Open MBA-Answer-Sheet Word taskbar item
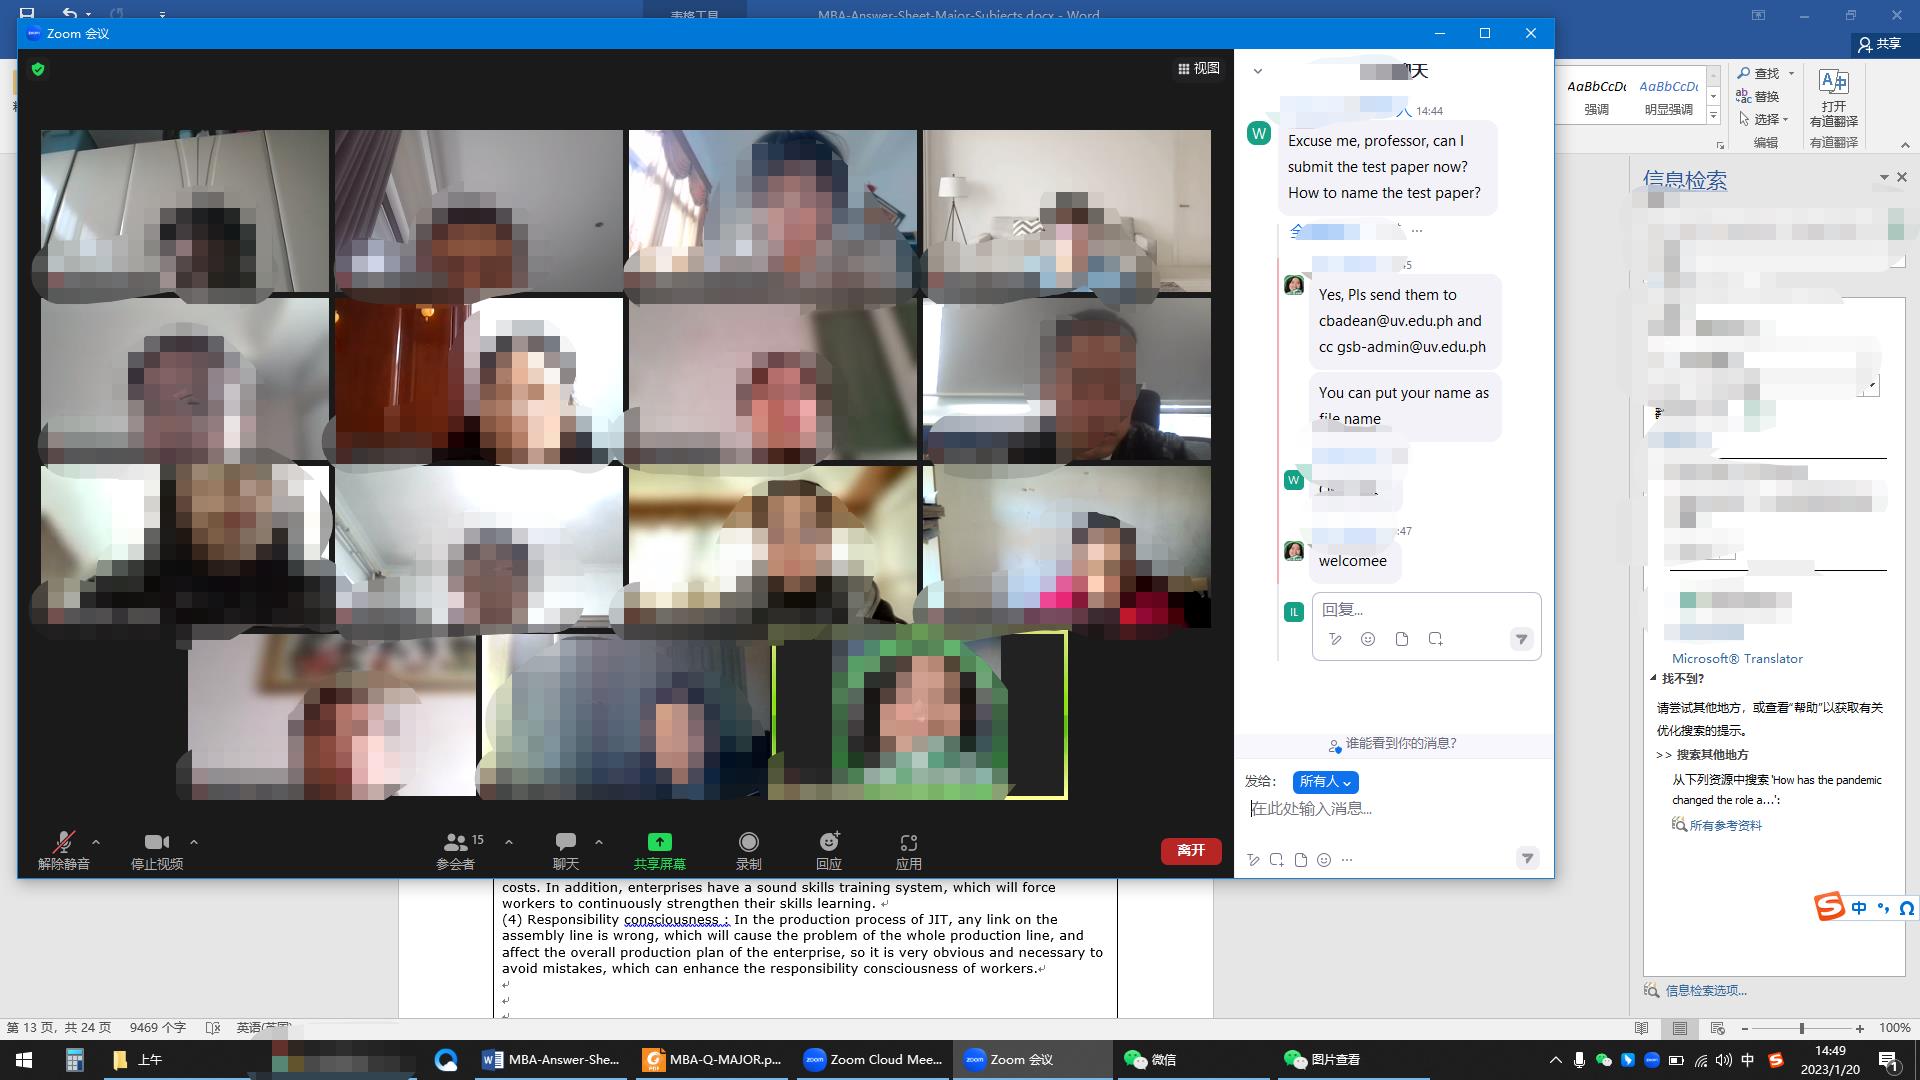1920x1080 pixels. [x=551, y=1060]
